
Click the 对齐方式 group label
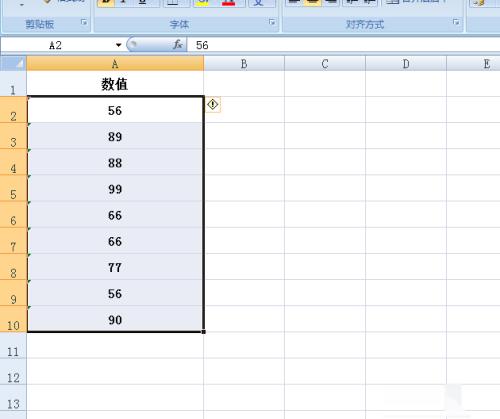tap(365, 24)
